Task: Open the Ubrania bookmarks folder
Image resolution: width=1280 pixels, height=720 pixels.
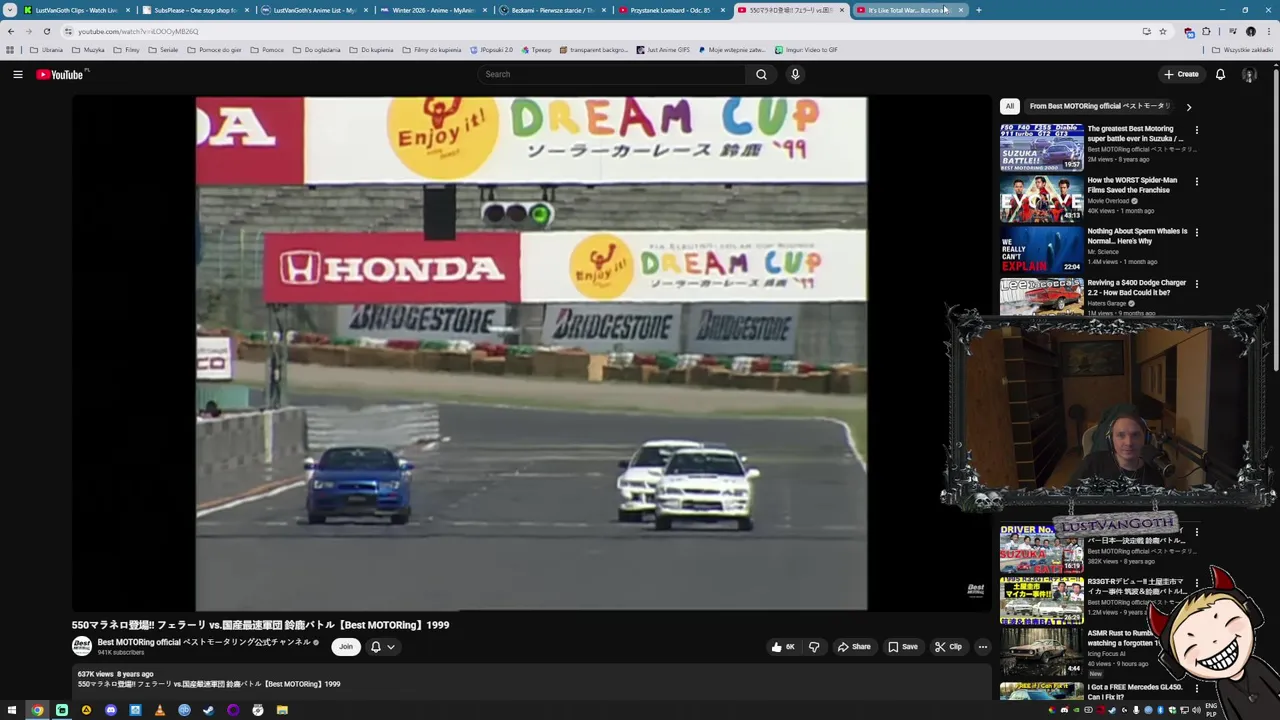Action: coord(46,49)
